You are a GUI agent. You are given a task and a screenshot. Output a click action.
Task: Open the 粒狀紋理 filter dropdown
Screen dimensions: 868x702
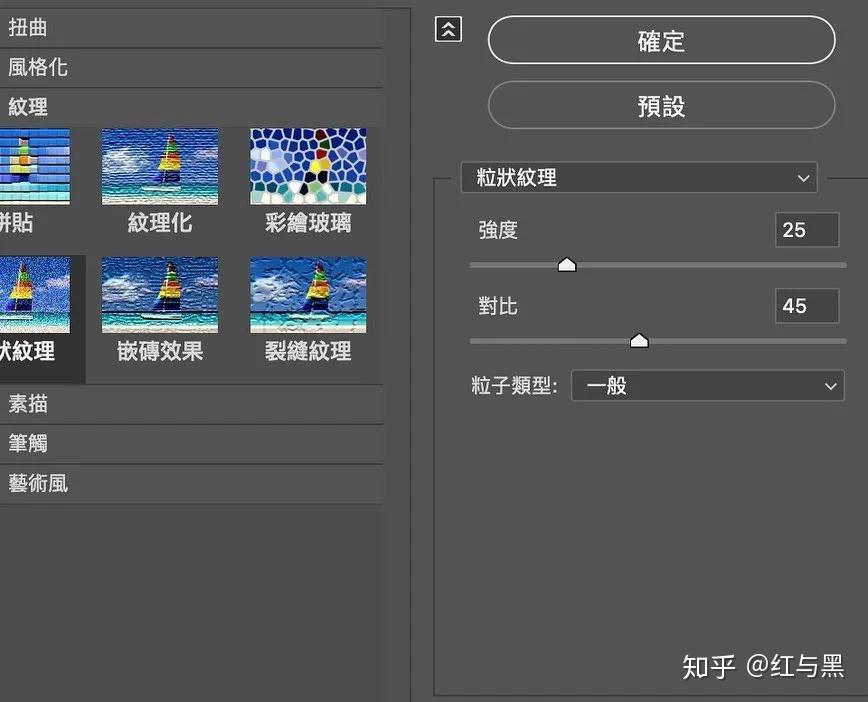click(639, 178)
